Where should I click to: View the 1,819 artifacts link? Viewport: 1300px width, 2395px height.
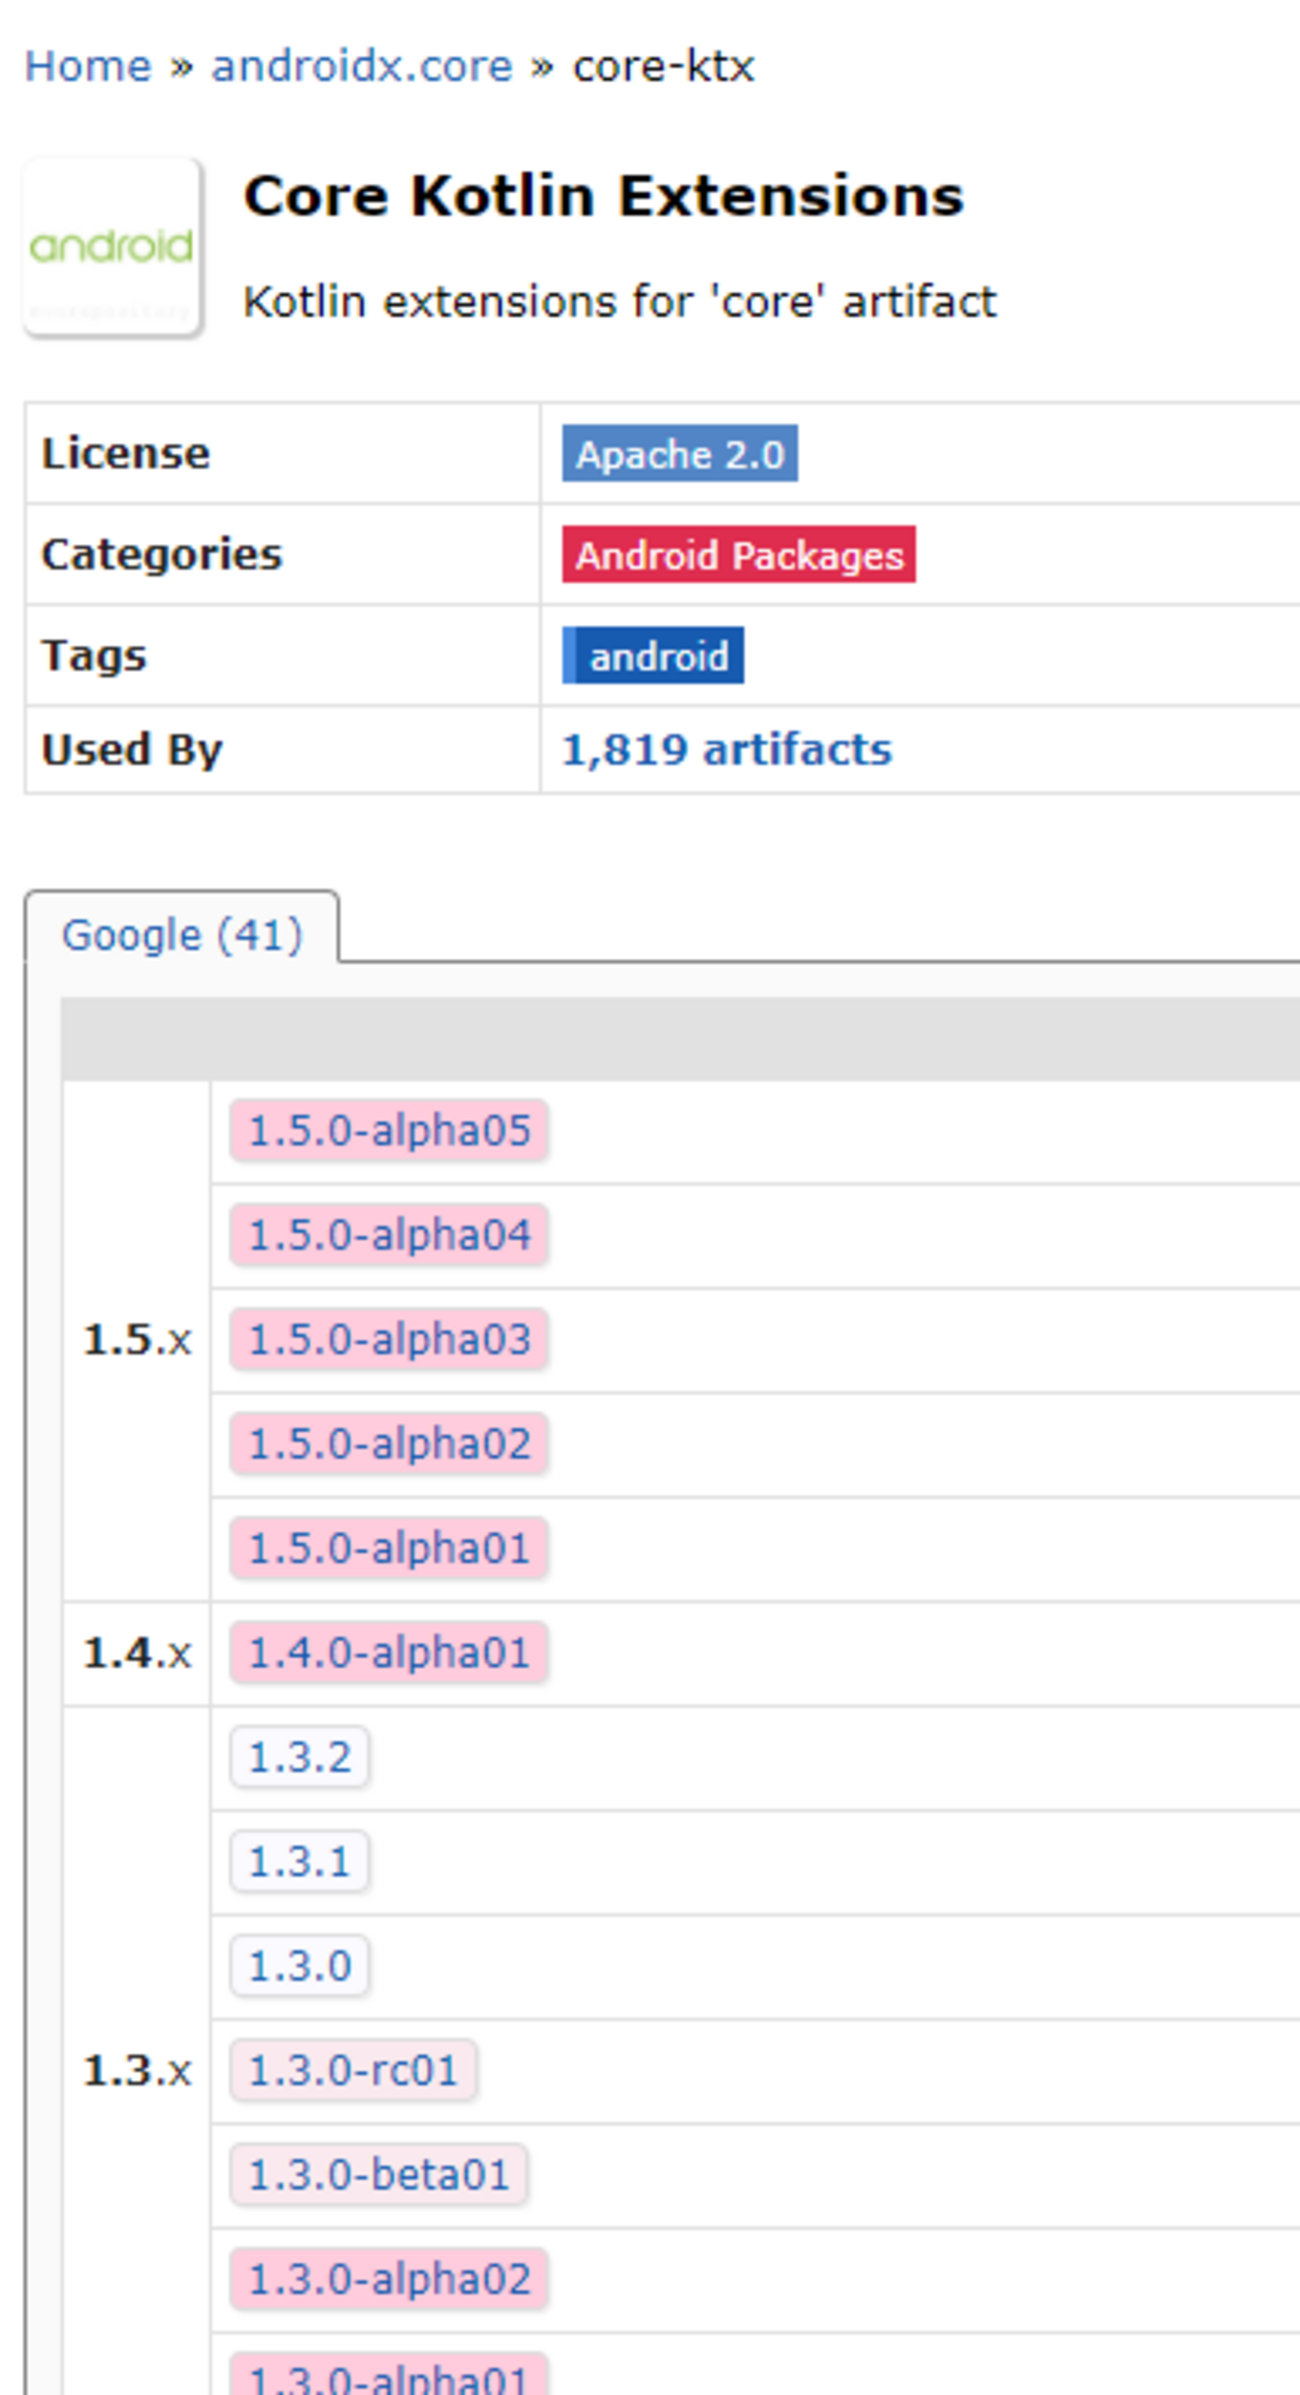click(x=727, y=750)
